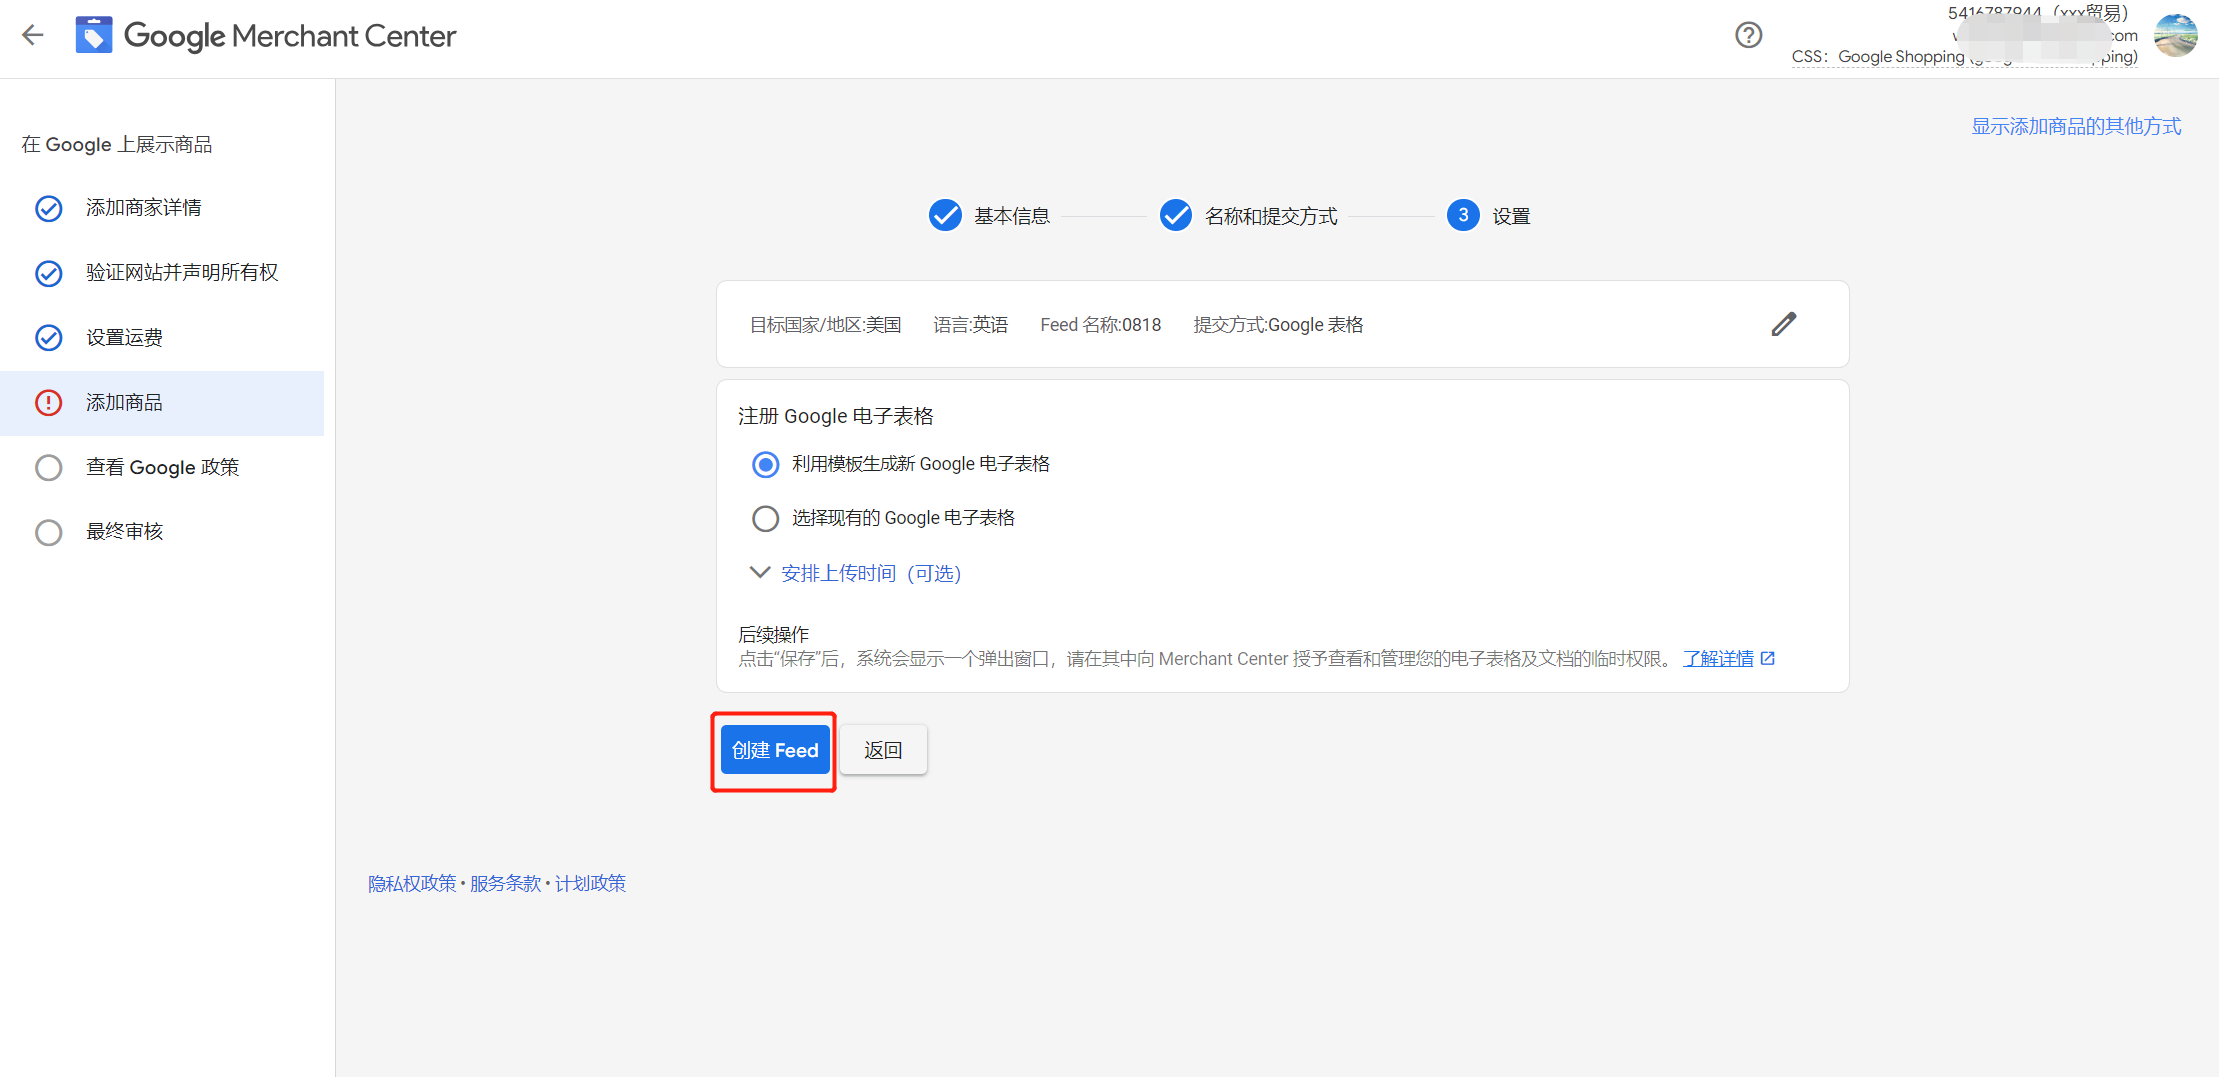Image resolution: width=2219 pixels, height=1077 pixels.
Task: Click the 名称和提交方式 step checkmark
Action: coord(1176,215)
